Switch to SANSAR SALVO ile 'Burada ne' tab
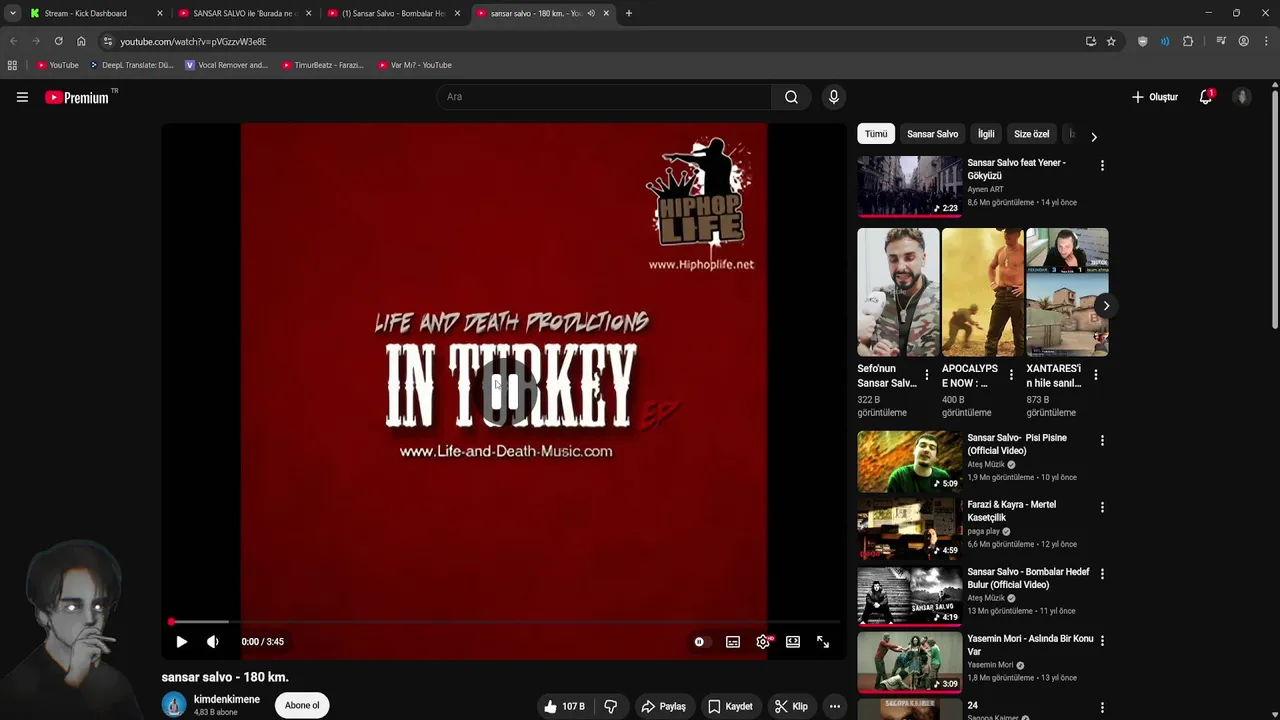 (x=246, y=13)
